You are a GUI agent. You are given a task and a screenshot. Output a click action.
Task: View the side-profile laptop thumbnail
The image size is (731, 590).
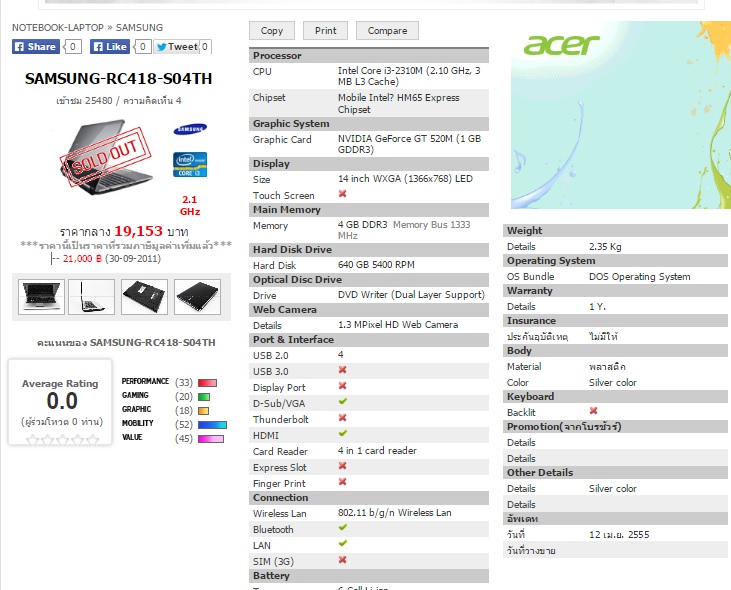91,297
